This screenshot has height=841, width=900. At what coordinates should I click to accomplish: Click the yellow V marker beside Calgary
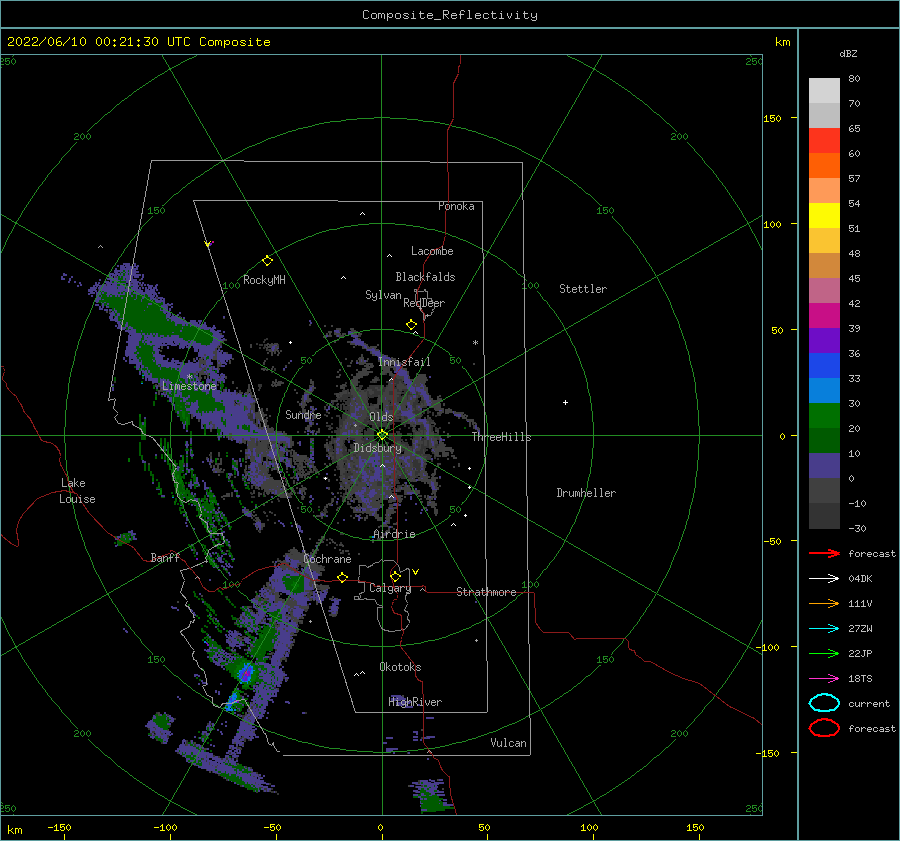415,572
